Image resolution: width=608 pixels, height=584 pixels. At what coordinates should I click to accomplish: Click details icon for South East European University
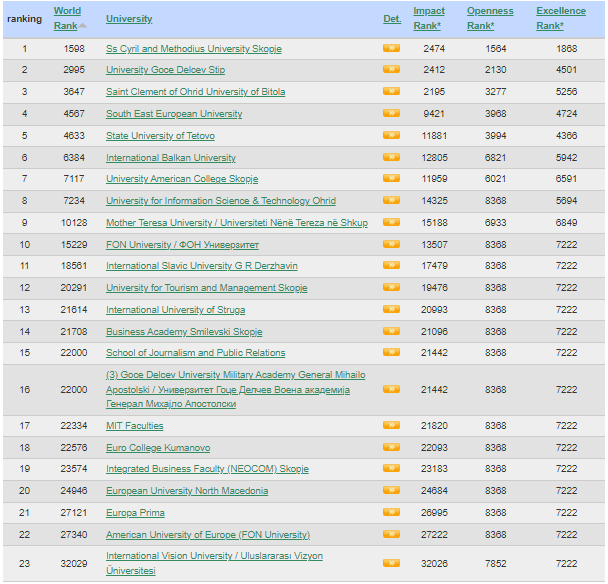(x=391, y=114)
